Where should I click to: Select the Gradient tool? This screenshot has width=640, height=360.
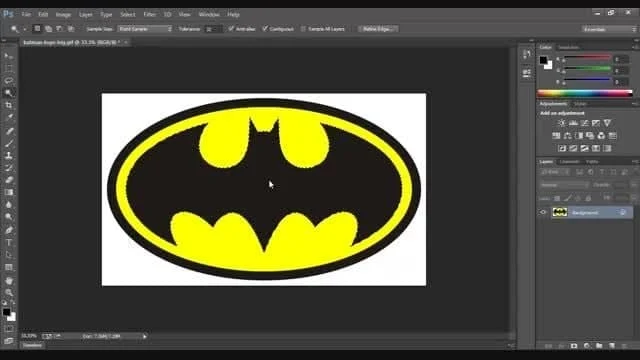[9, 192]
